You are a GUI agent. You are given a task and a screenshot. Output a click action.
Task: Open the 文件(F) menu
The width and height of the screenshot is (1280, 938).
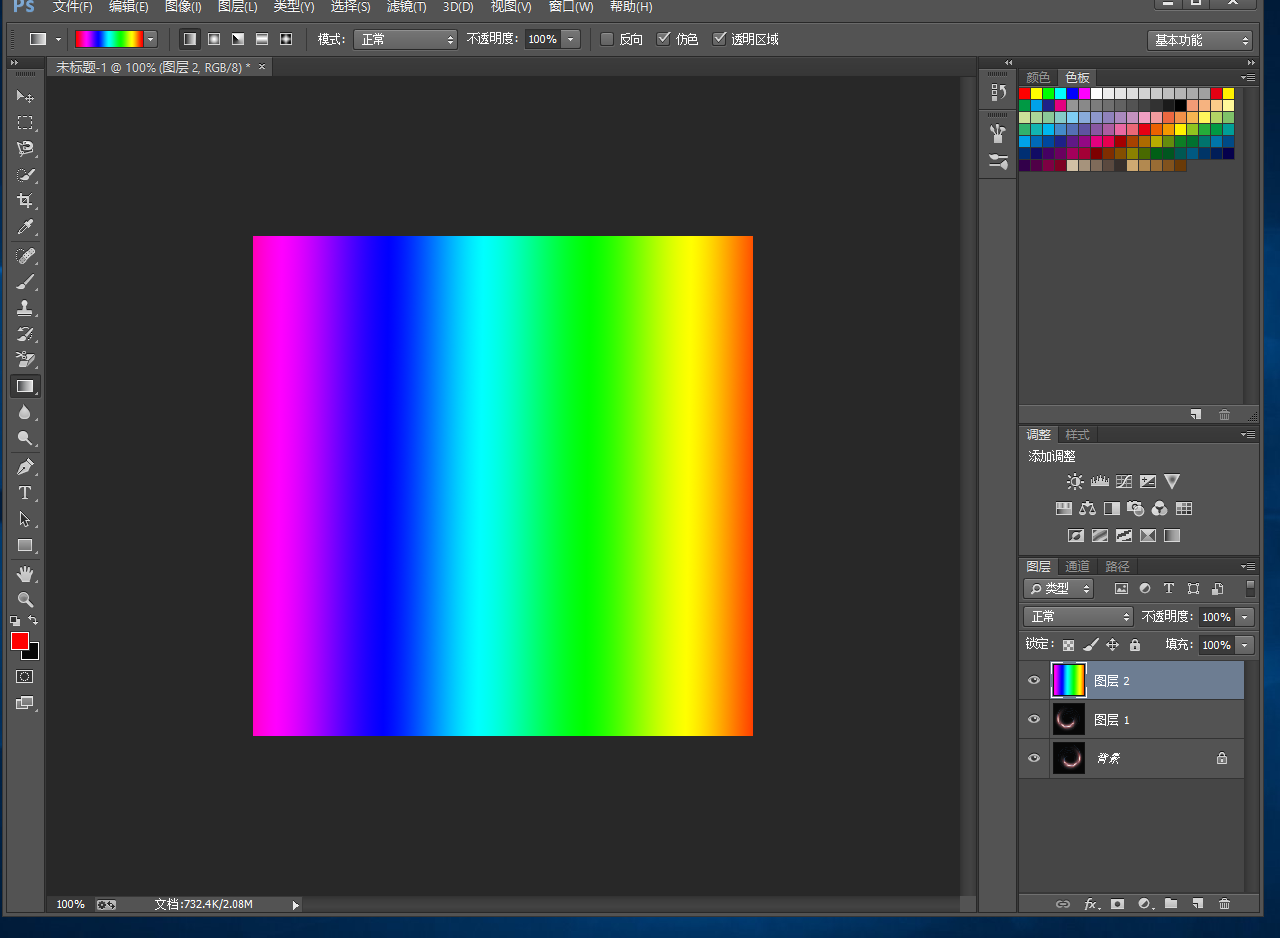73,7
